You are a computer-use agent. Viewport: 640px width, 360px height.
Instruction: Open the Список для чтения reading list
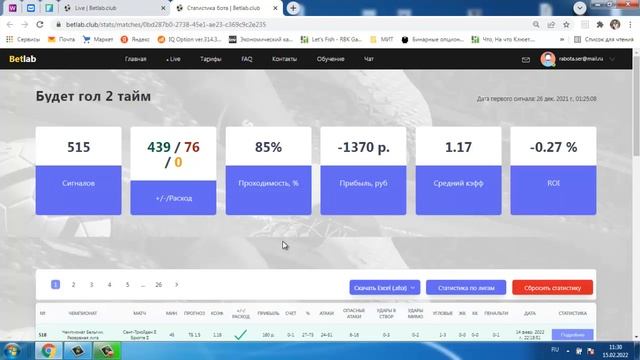tap(604, 40)
